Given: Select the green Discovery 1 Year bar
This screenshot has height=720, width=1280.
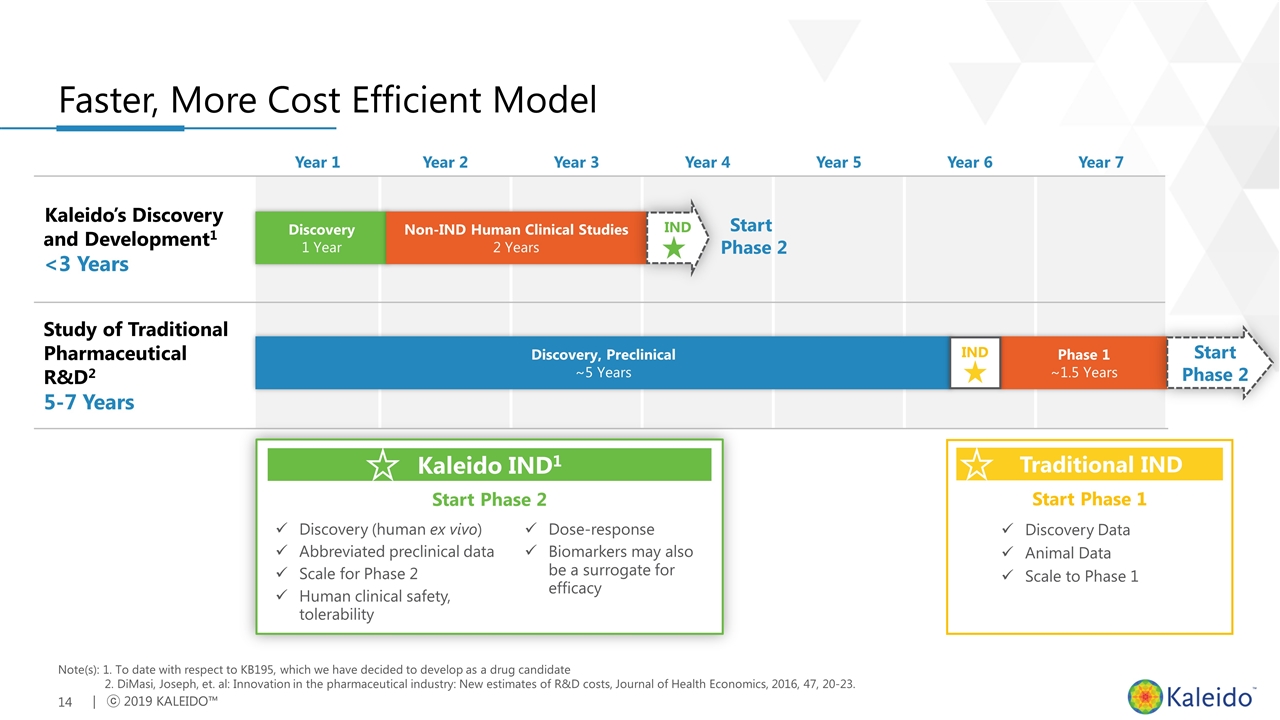Looking at the screenshot, I should click(x=320, y=238).
